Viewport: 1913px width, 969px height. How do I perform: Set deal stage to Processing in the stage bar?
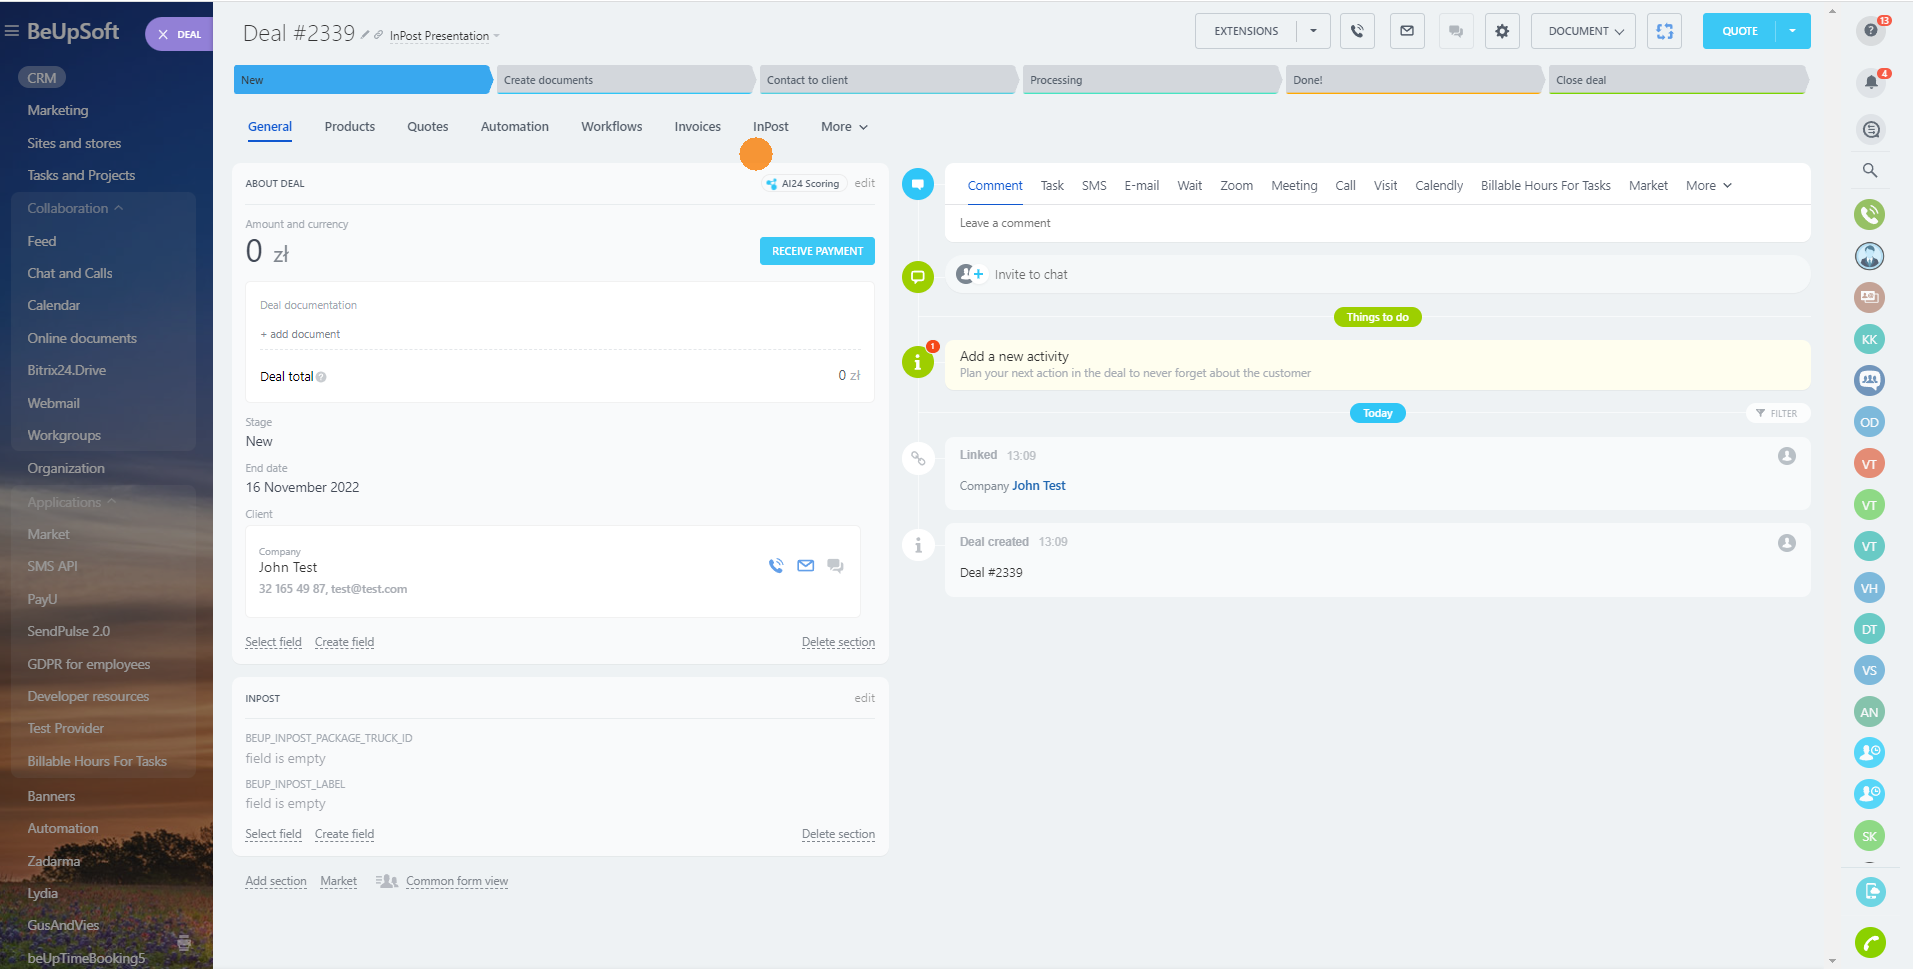click(1149, 80)
